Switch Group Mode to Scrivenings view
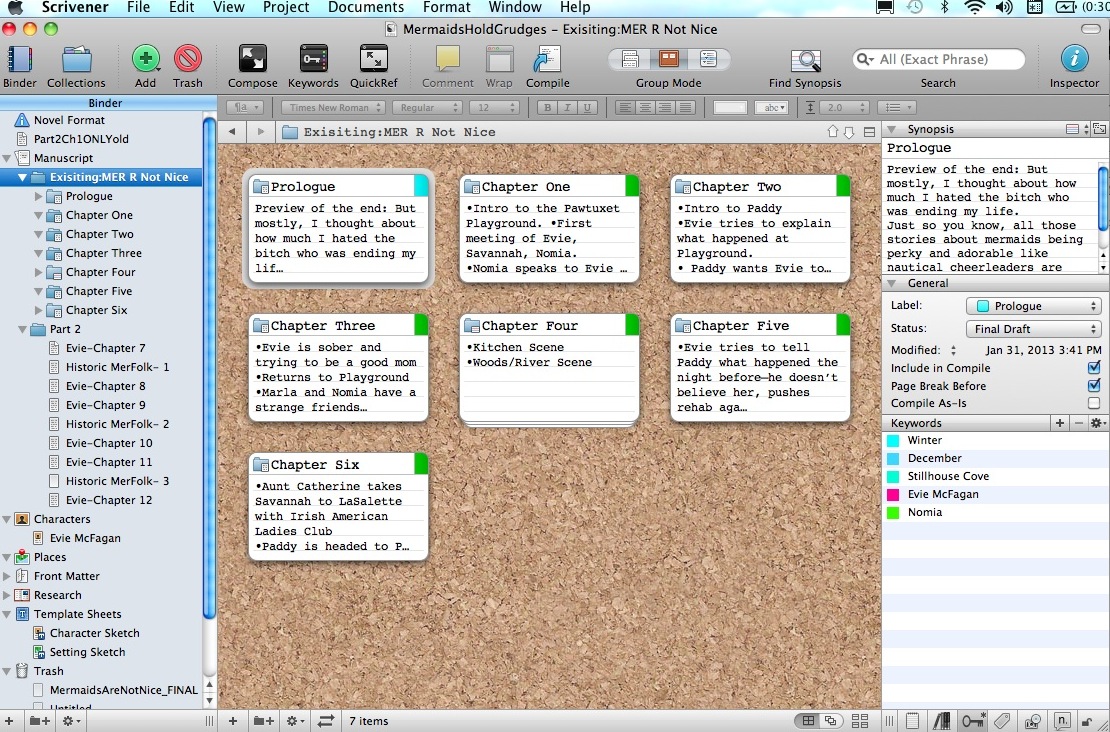This screenshot has height=732, width=1110. click(x=630, y=59)
